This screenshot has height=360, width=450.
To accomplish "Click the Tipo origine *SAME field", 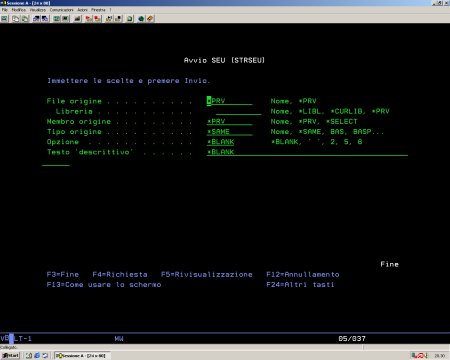I will click(x=229, y=132).
